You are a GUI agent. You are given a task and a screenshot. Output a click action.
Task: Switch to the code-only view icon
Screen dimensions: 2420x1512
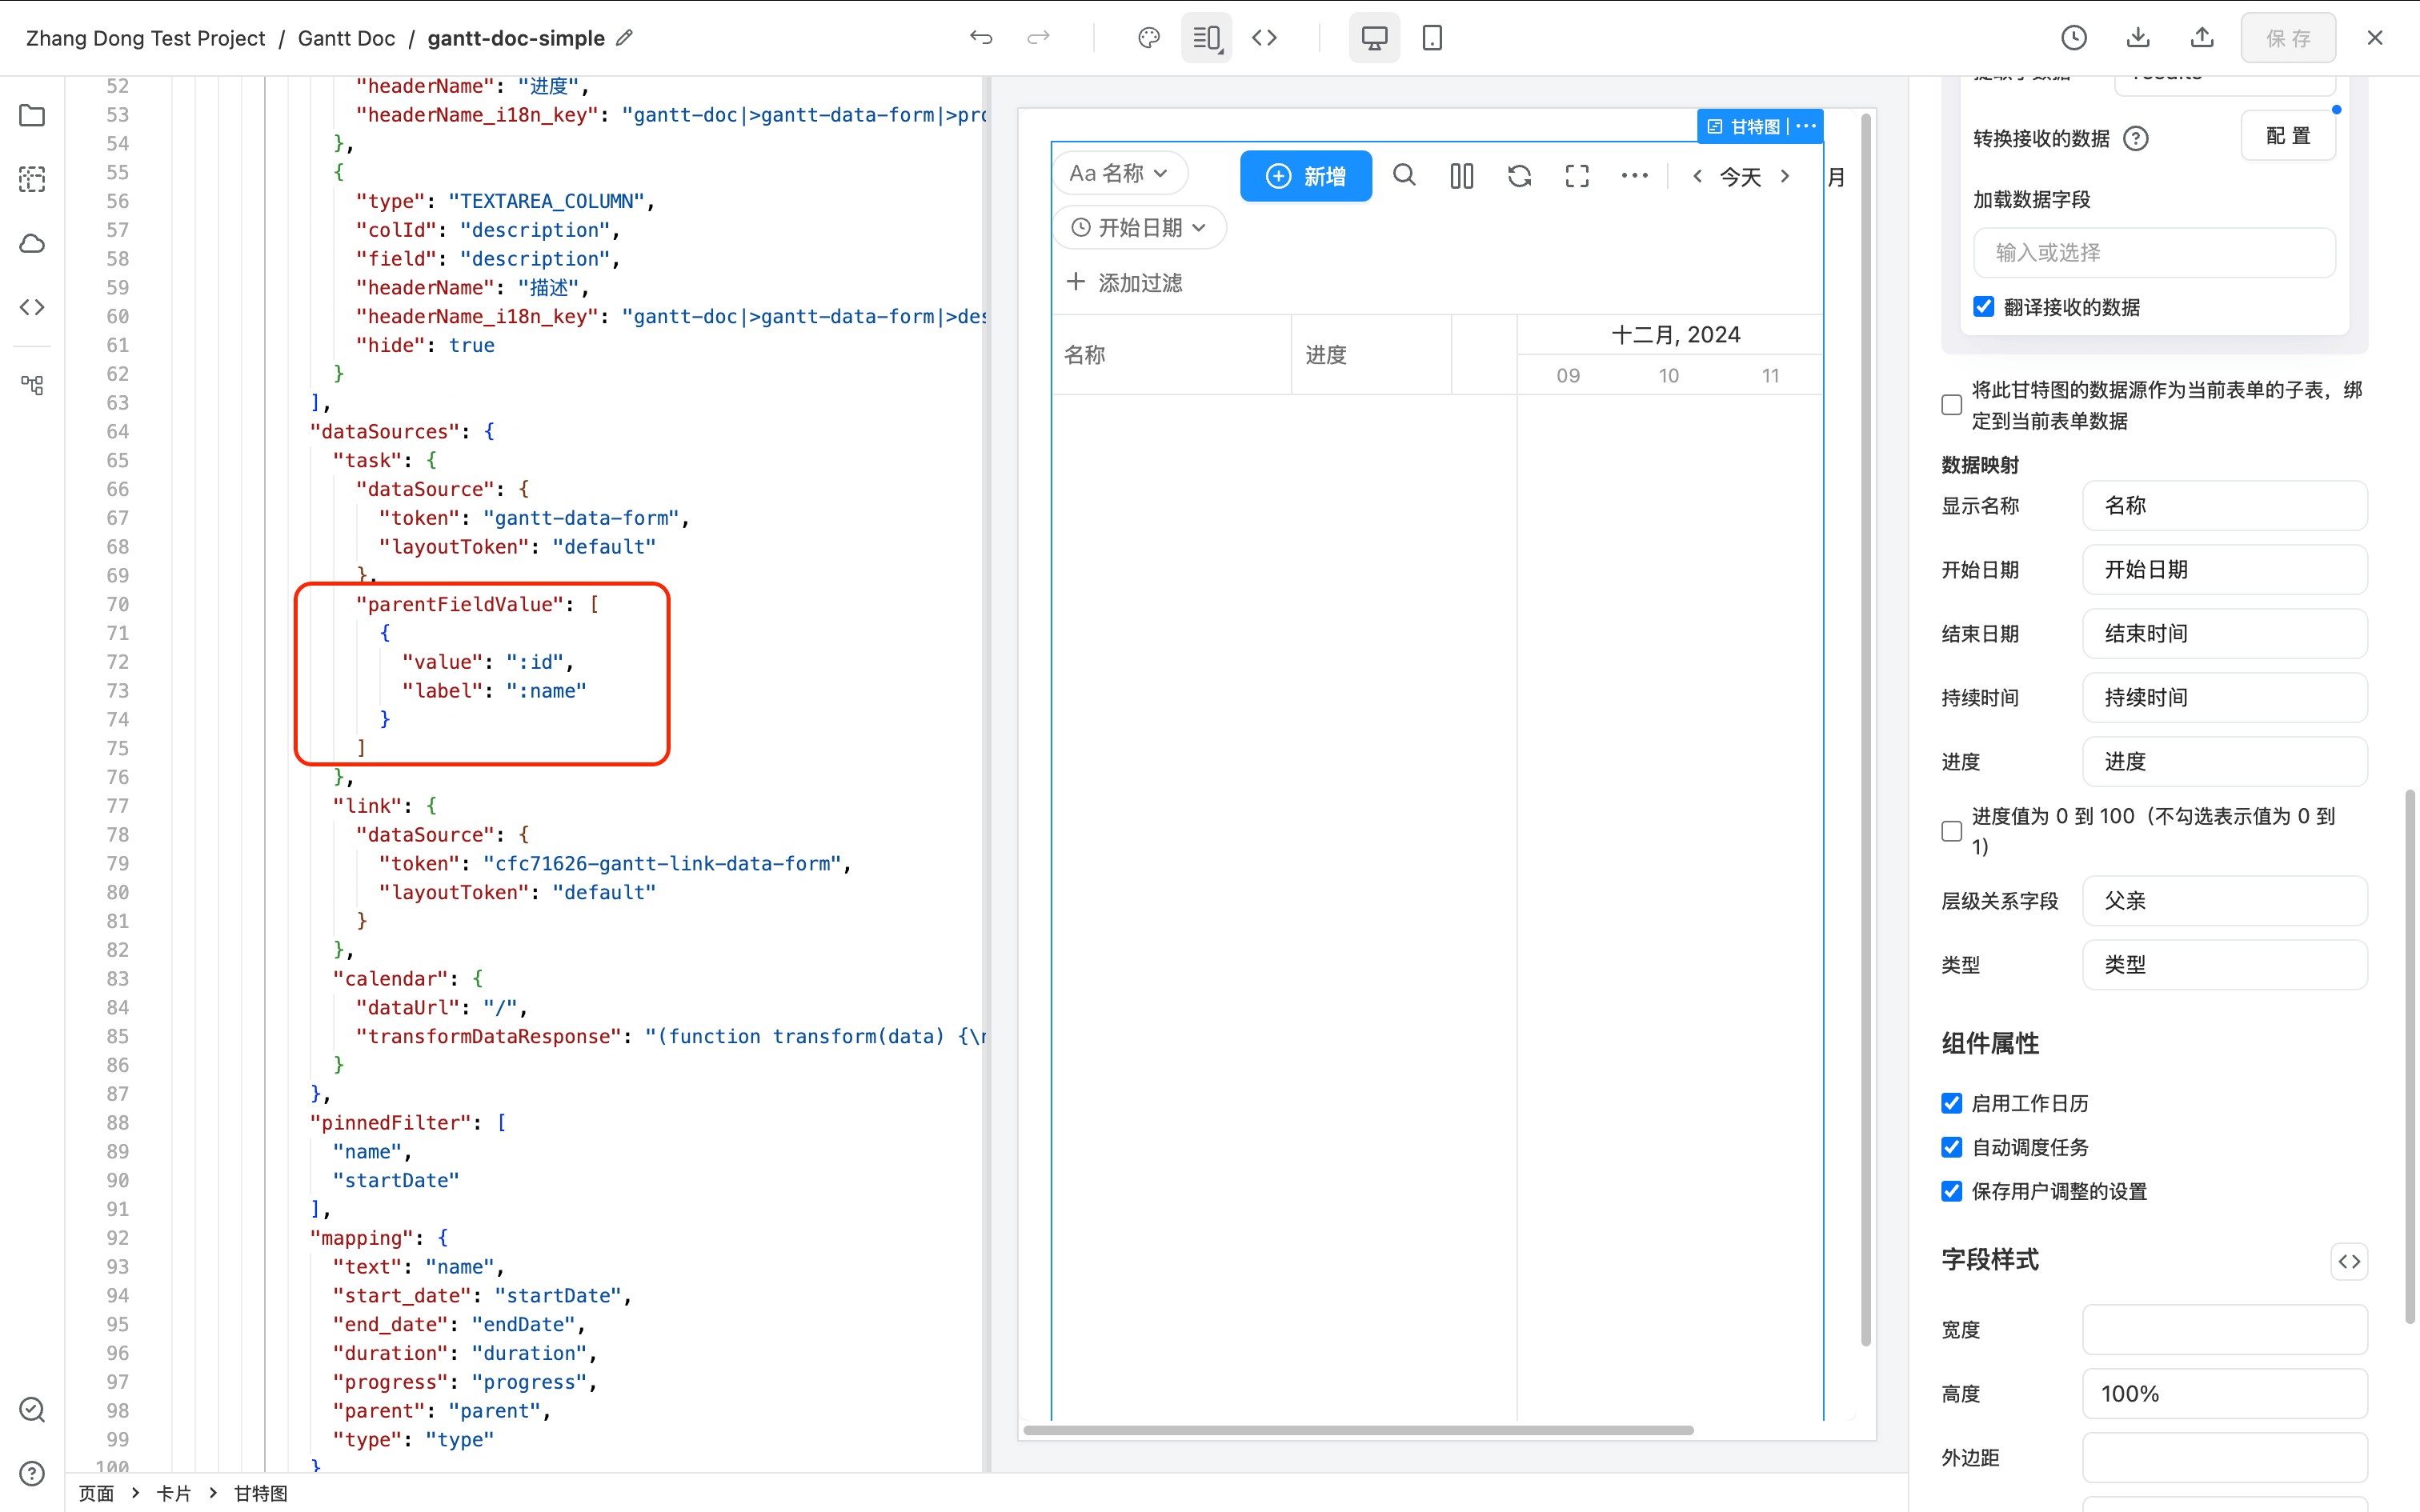pos(1265,38)
